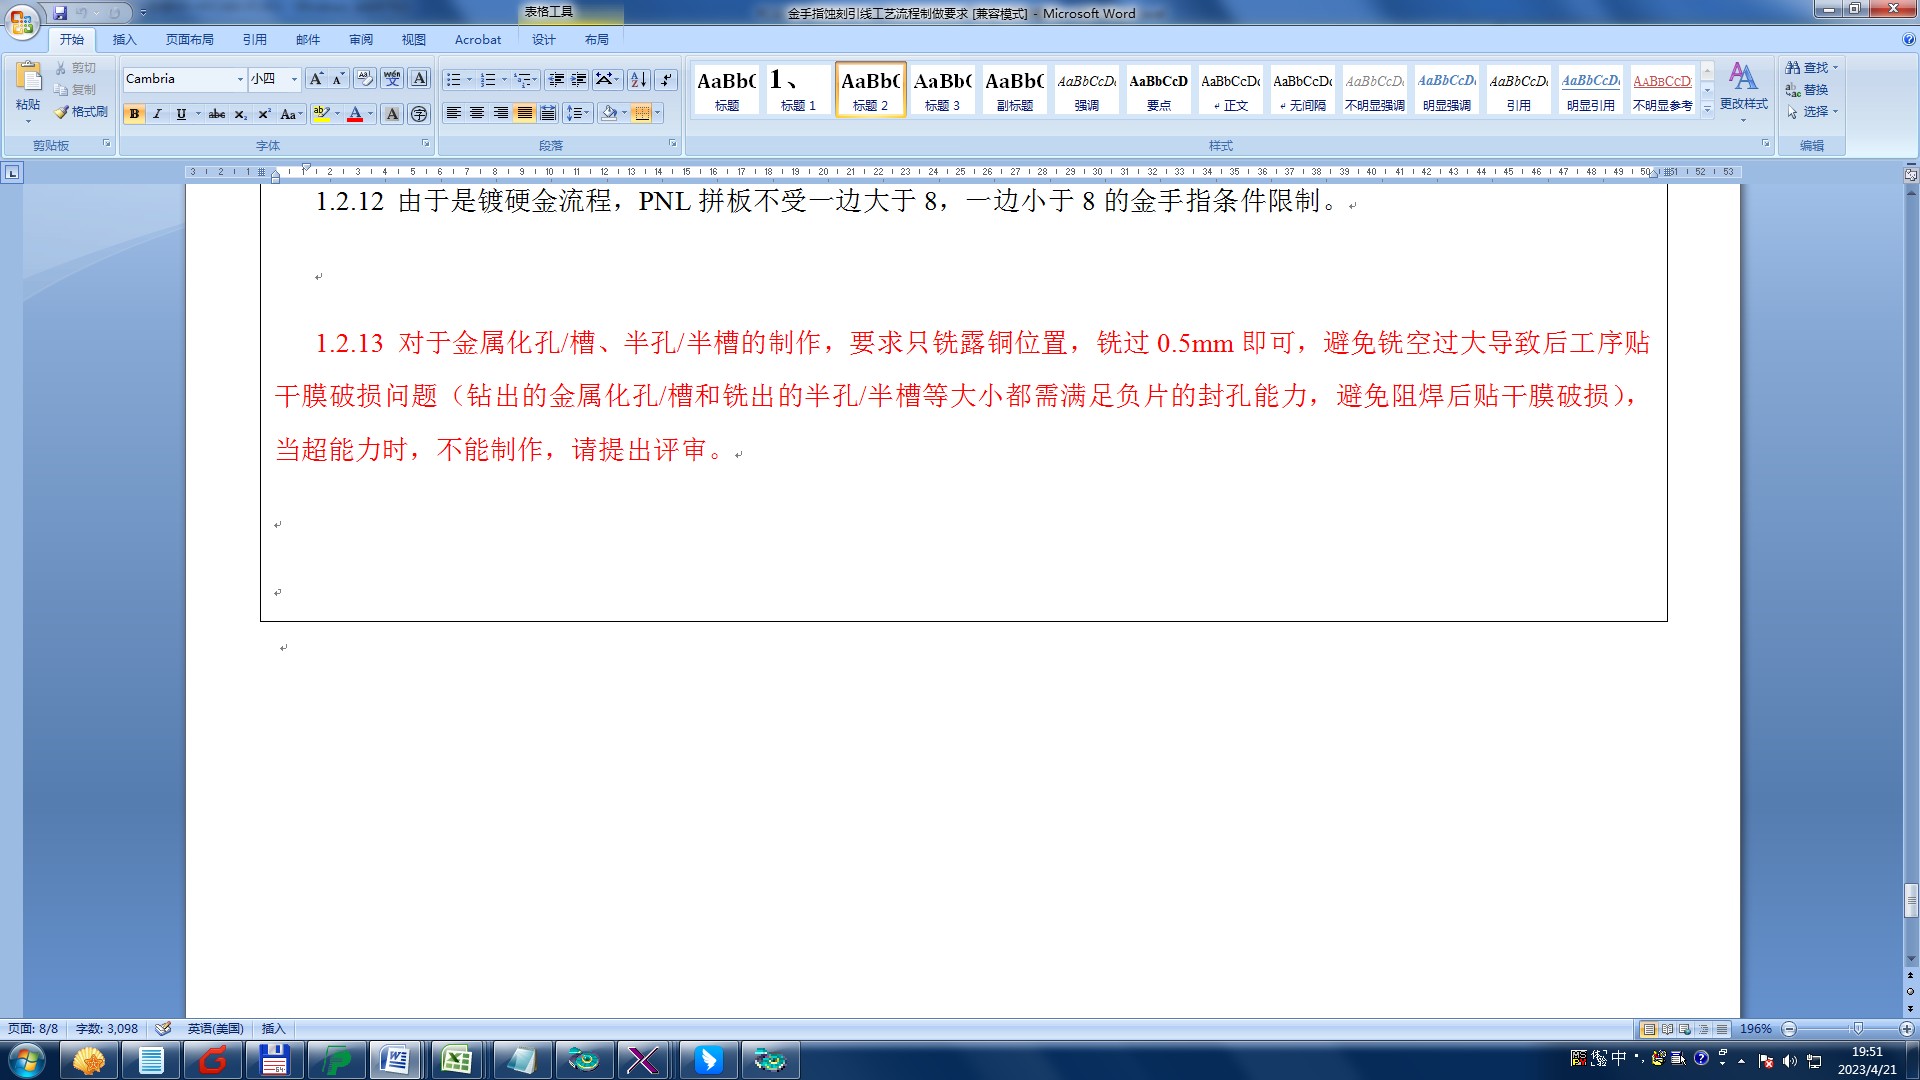
Task: Click the Distributed alignment icon
Action: coord(548,113)
